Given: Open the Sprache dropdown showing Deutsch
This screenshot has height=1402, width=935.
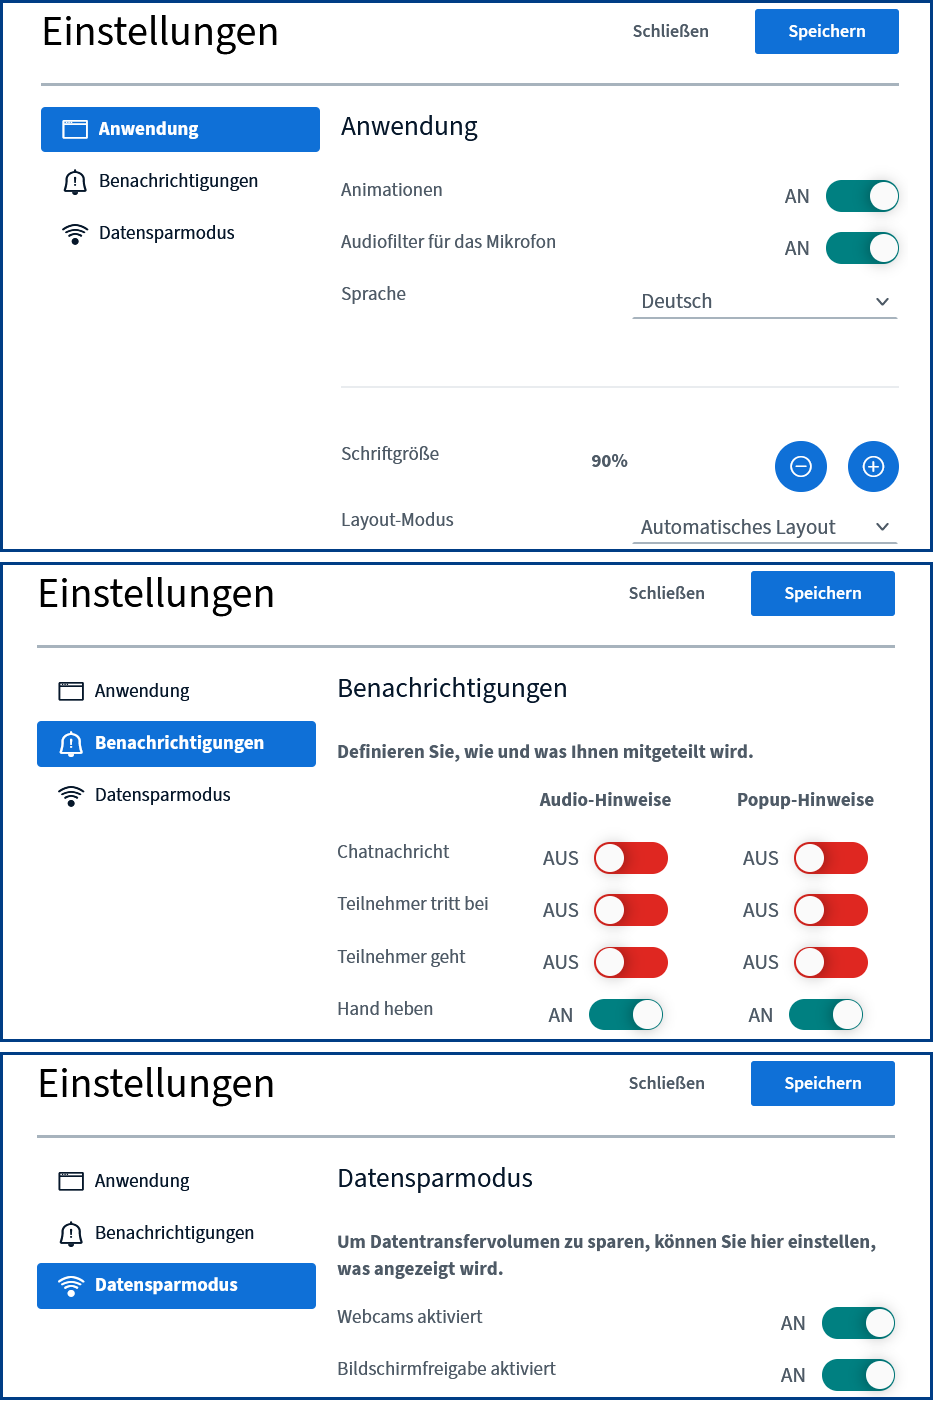Looking at the screenshot, I should coord(765,301).
